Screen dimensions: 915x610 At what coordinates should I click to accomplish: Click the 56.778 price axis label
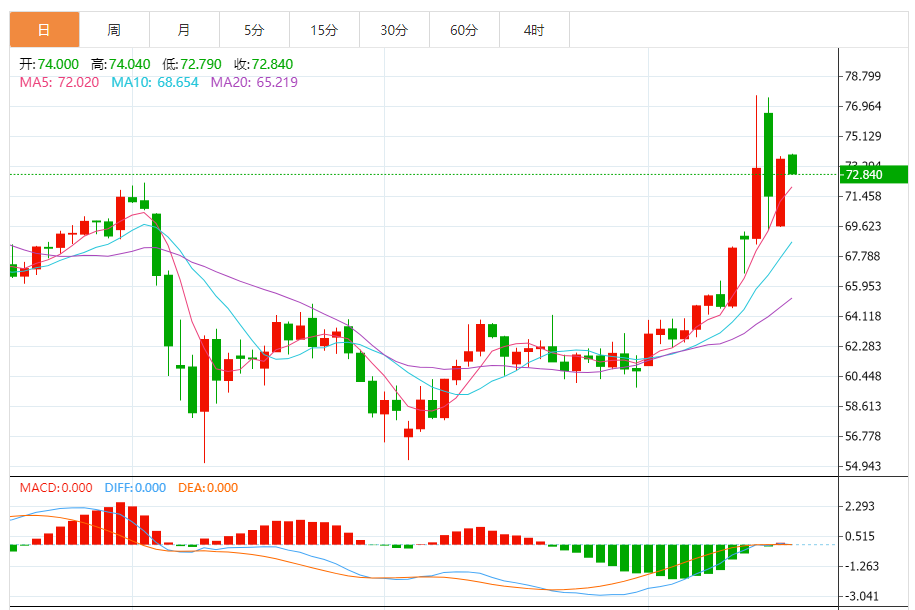point(863,437)
